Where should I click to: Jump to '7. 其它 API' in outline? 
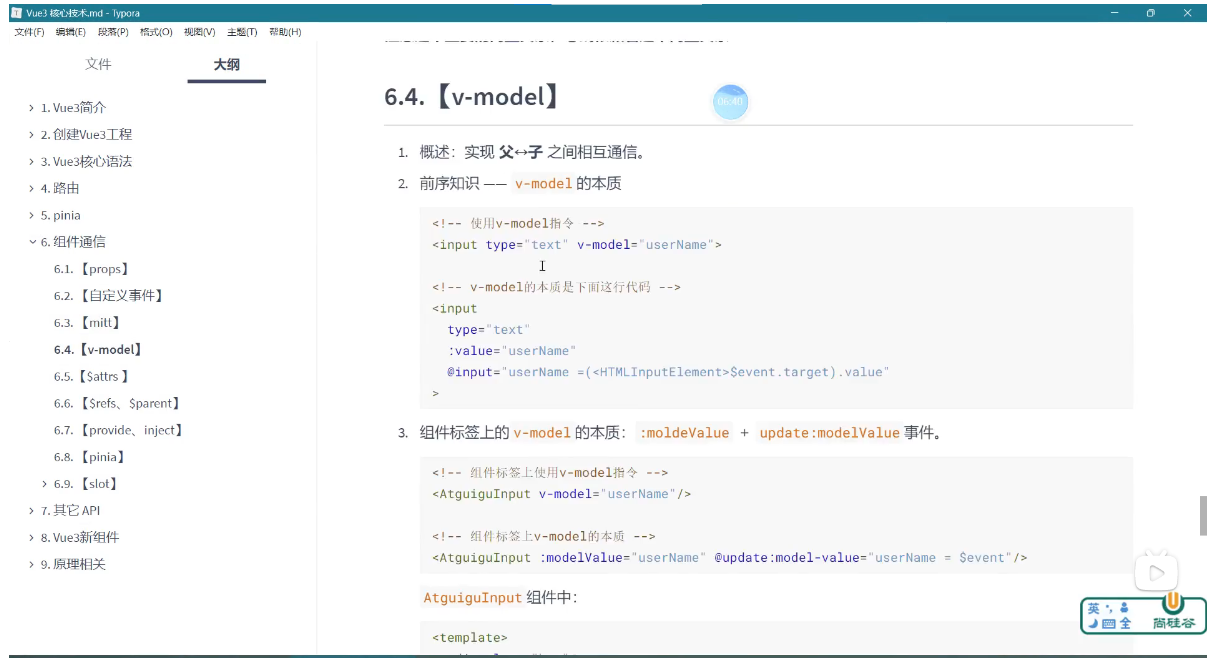tap(70, 511)
